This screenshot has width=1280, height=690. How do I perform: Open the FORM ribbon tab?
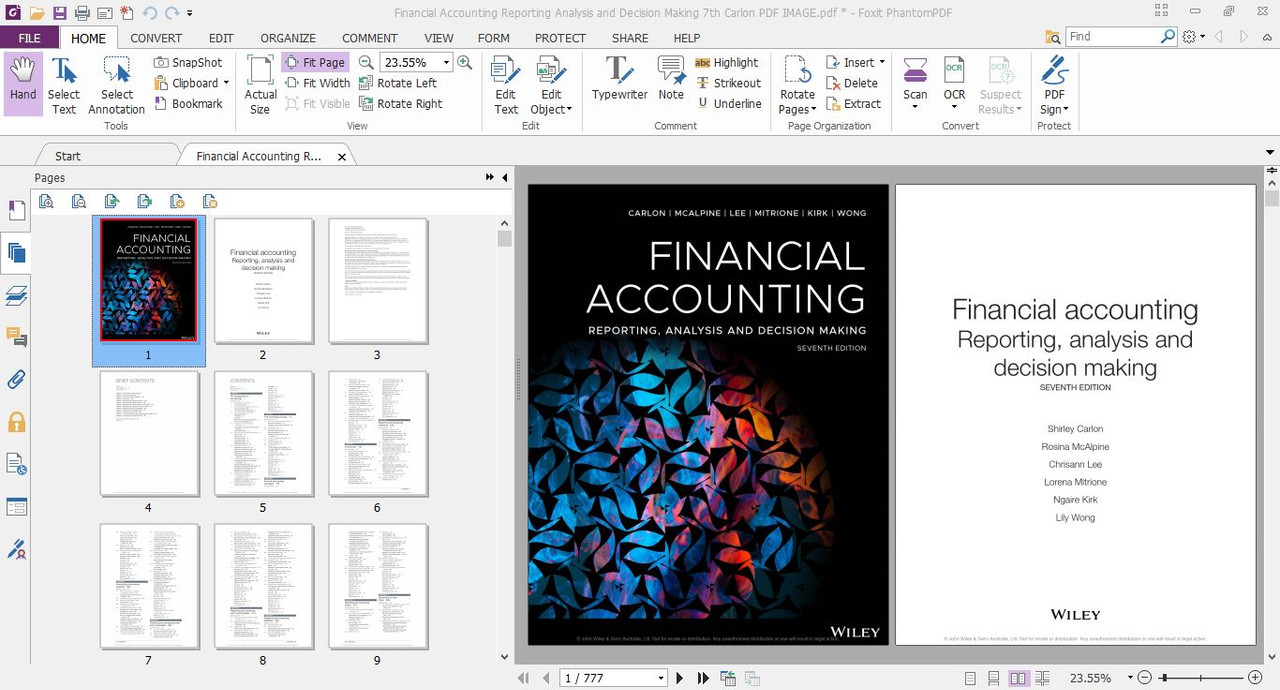(x=494, y=38)
